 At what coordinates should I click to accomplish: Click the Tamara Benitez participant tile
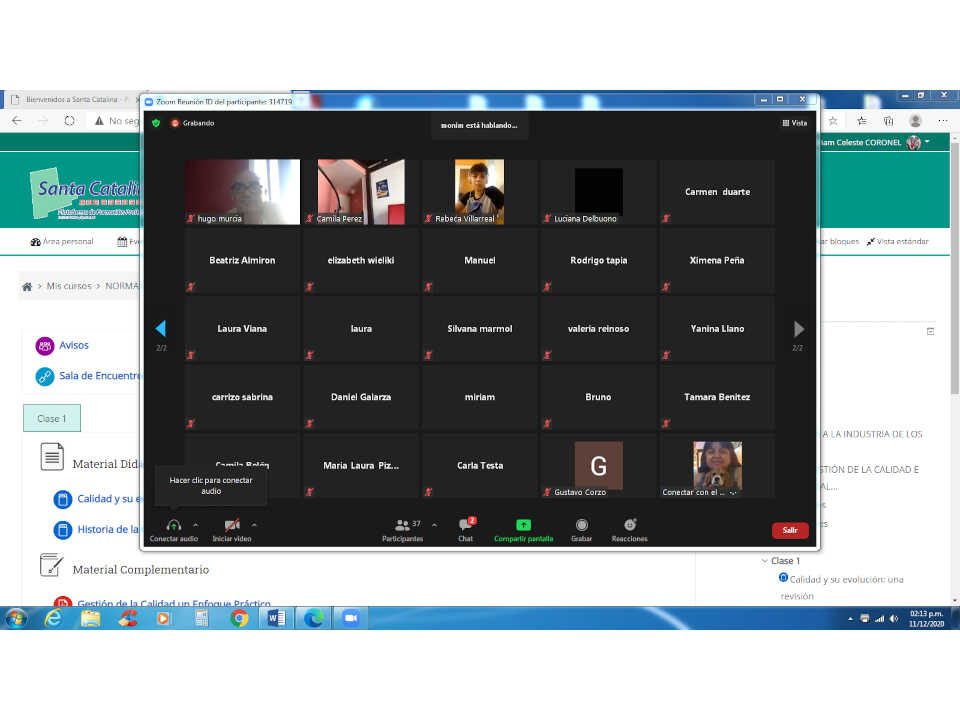point(718,397)
